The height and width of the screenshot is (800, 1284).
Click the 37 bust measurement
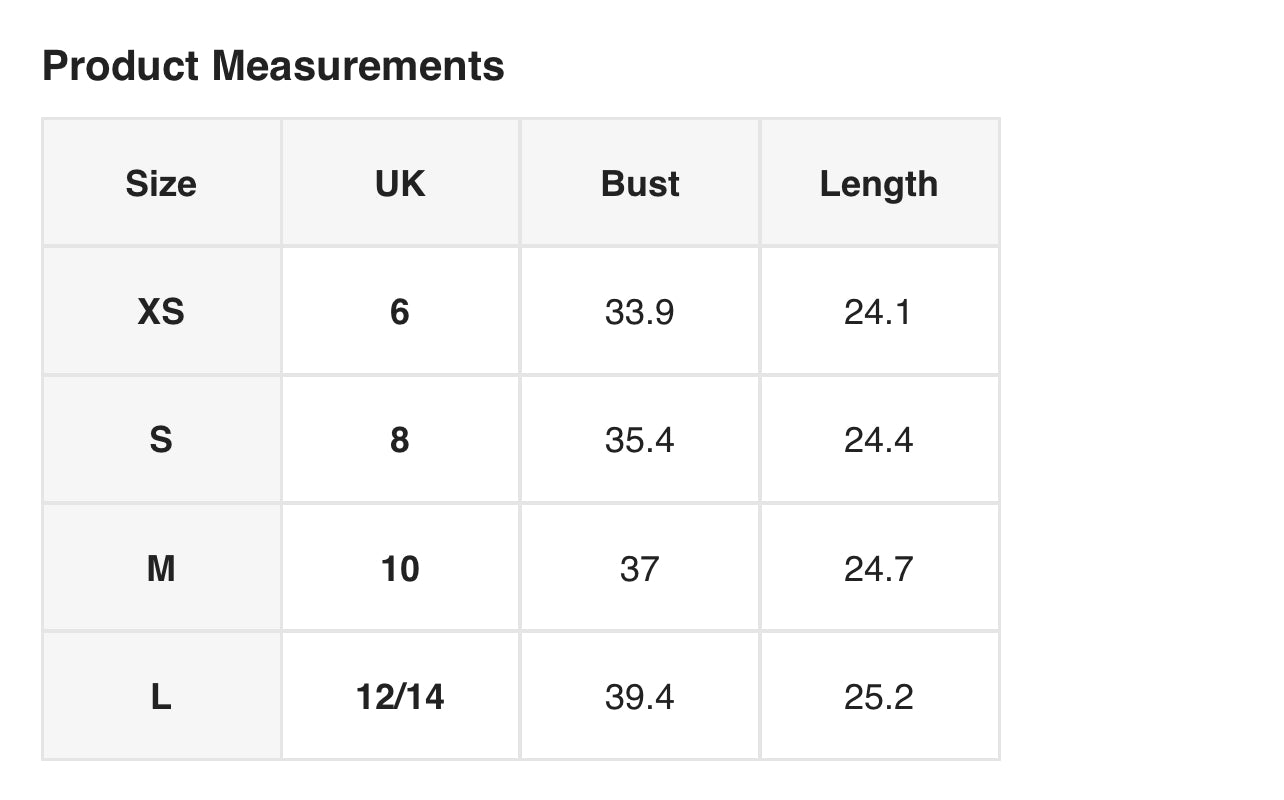(640, 568)
